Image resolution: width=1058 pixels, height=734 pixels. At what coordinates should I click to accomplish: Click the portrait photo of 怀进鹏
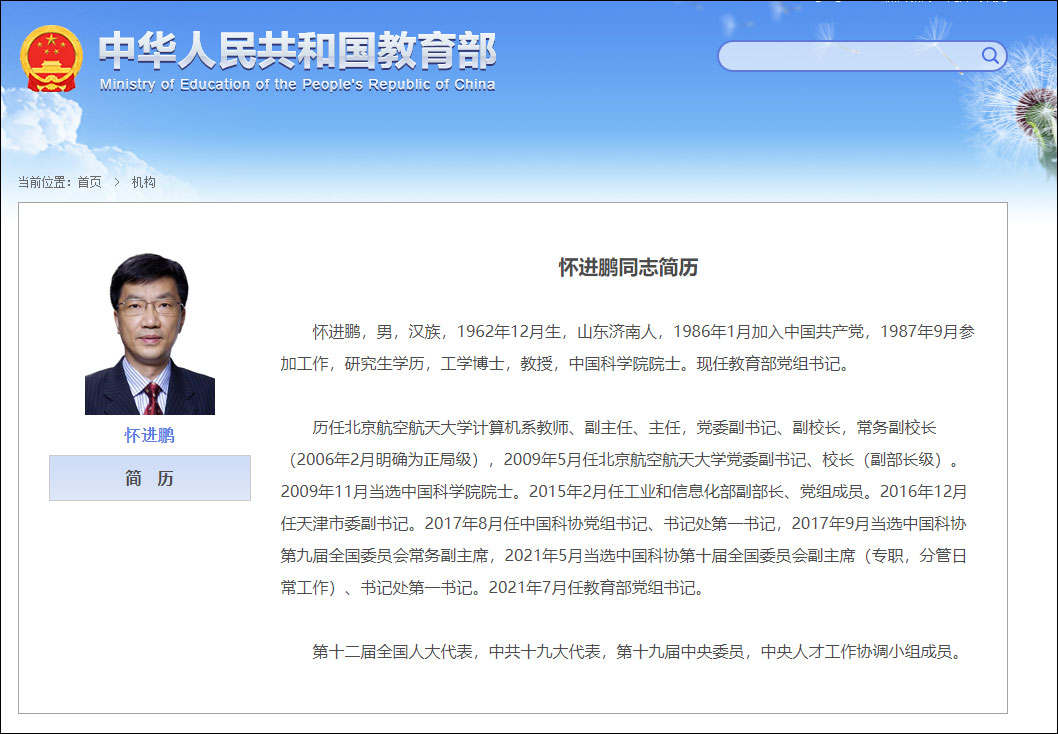point(148,330)
